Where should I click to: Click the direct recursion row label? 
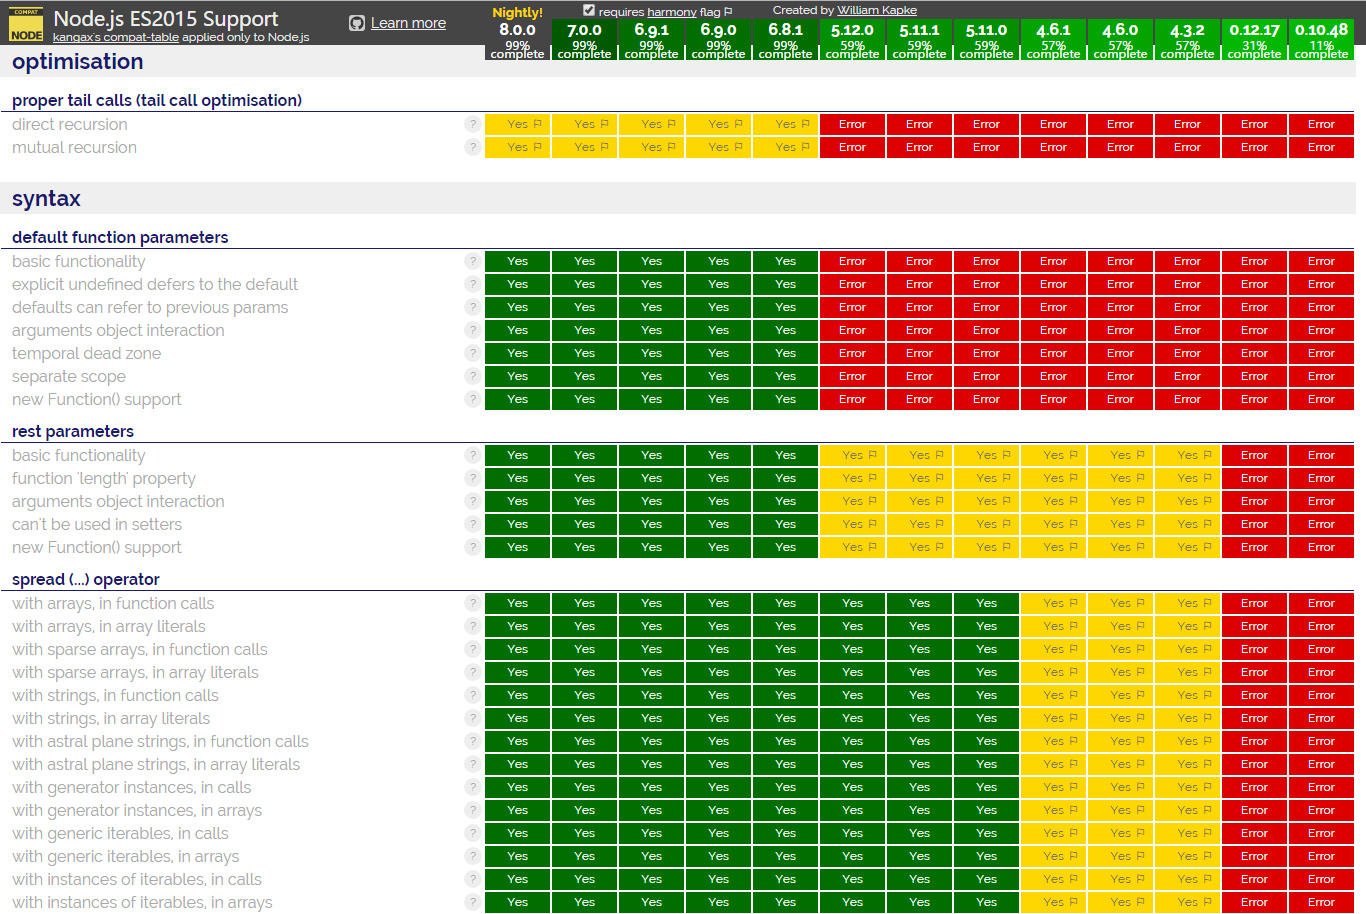tap(70, 124)
